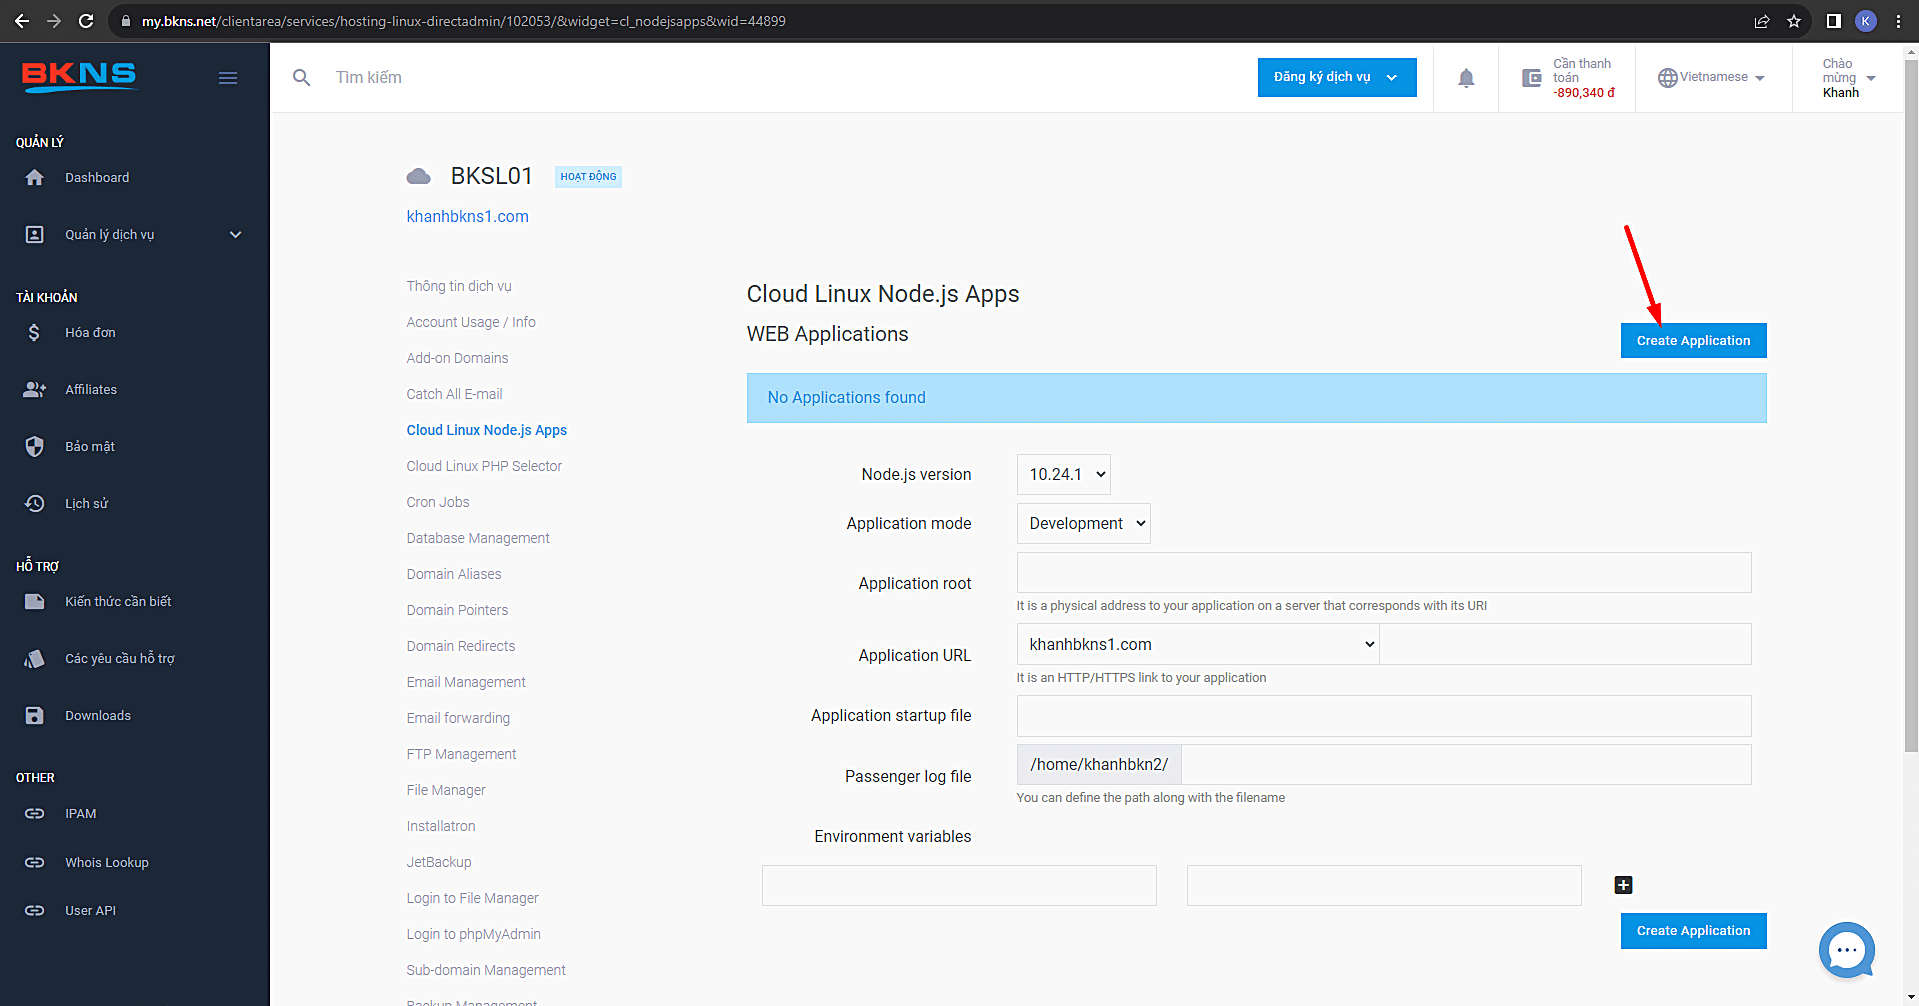Expand Quản lý dịch vụ sidebar menu
The image size is (1919, 1006).
pos(134,234)
